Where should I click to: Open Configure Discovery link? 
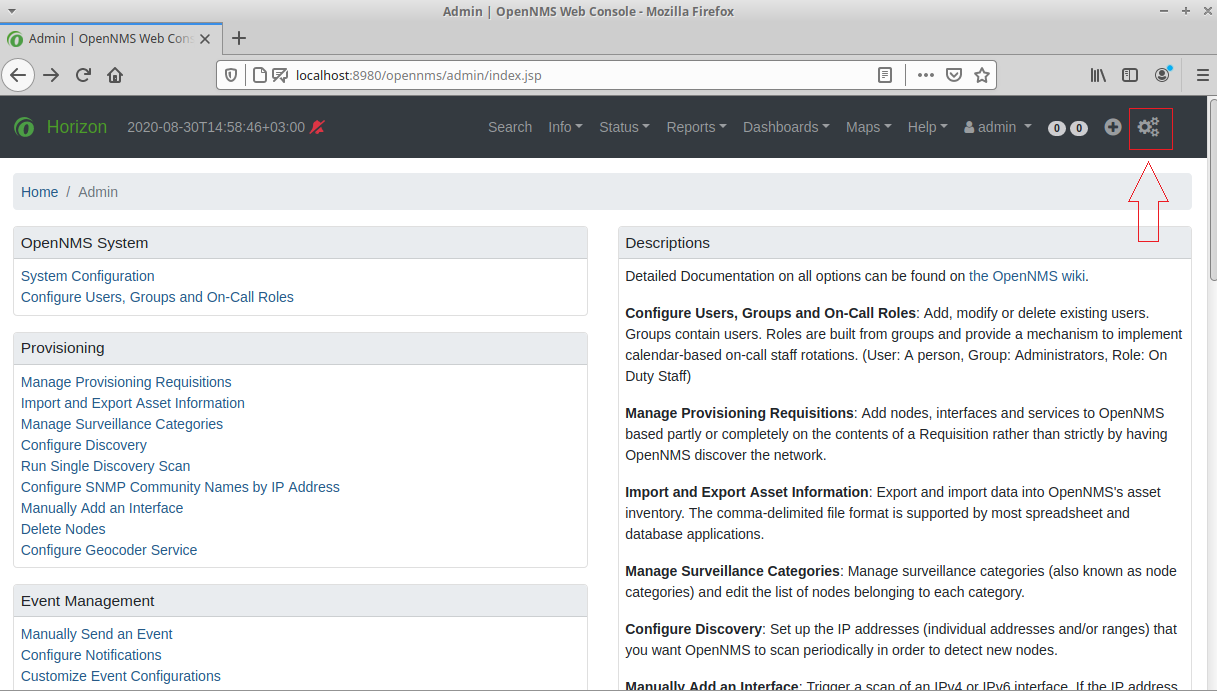(x=84, y=445)
